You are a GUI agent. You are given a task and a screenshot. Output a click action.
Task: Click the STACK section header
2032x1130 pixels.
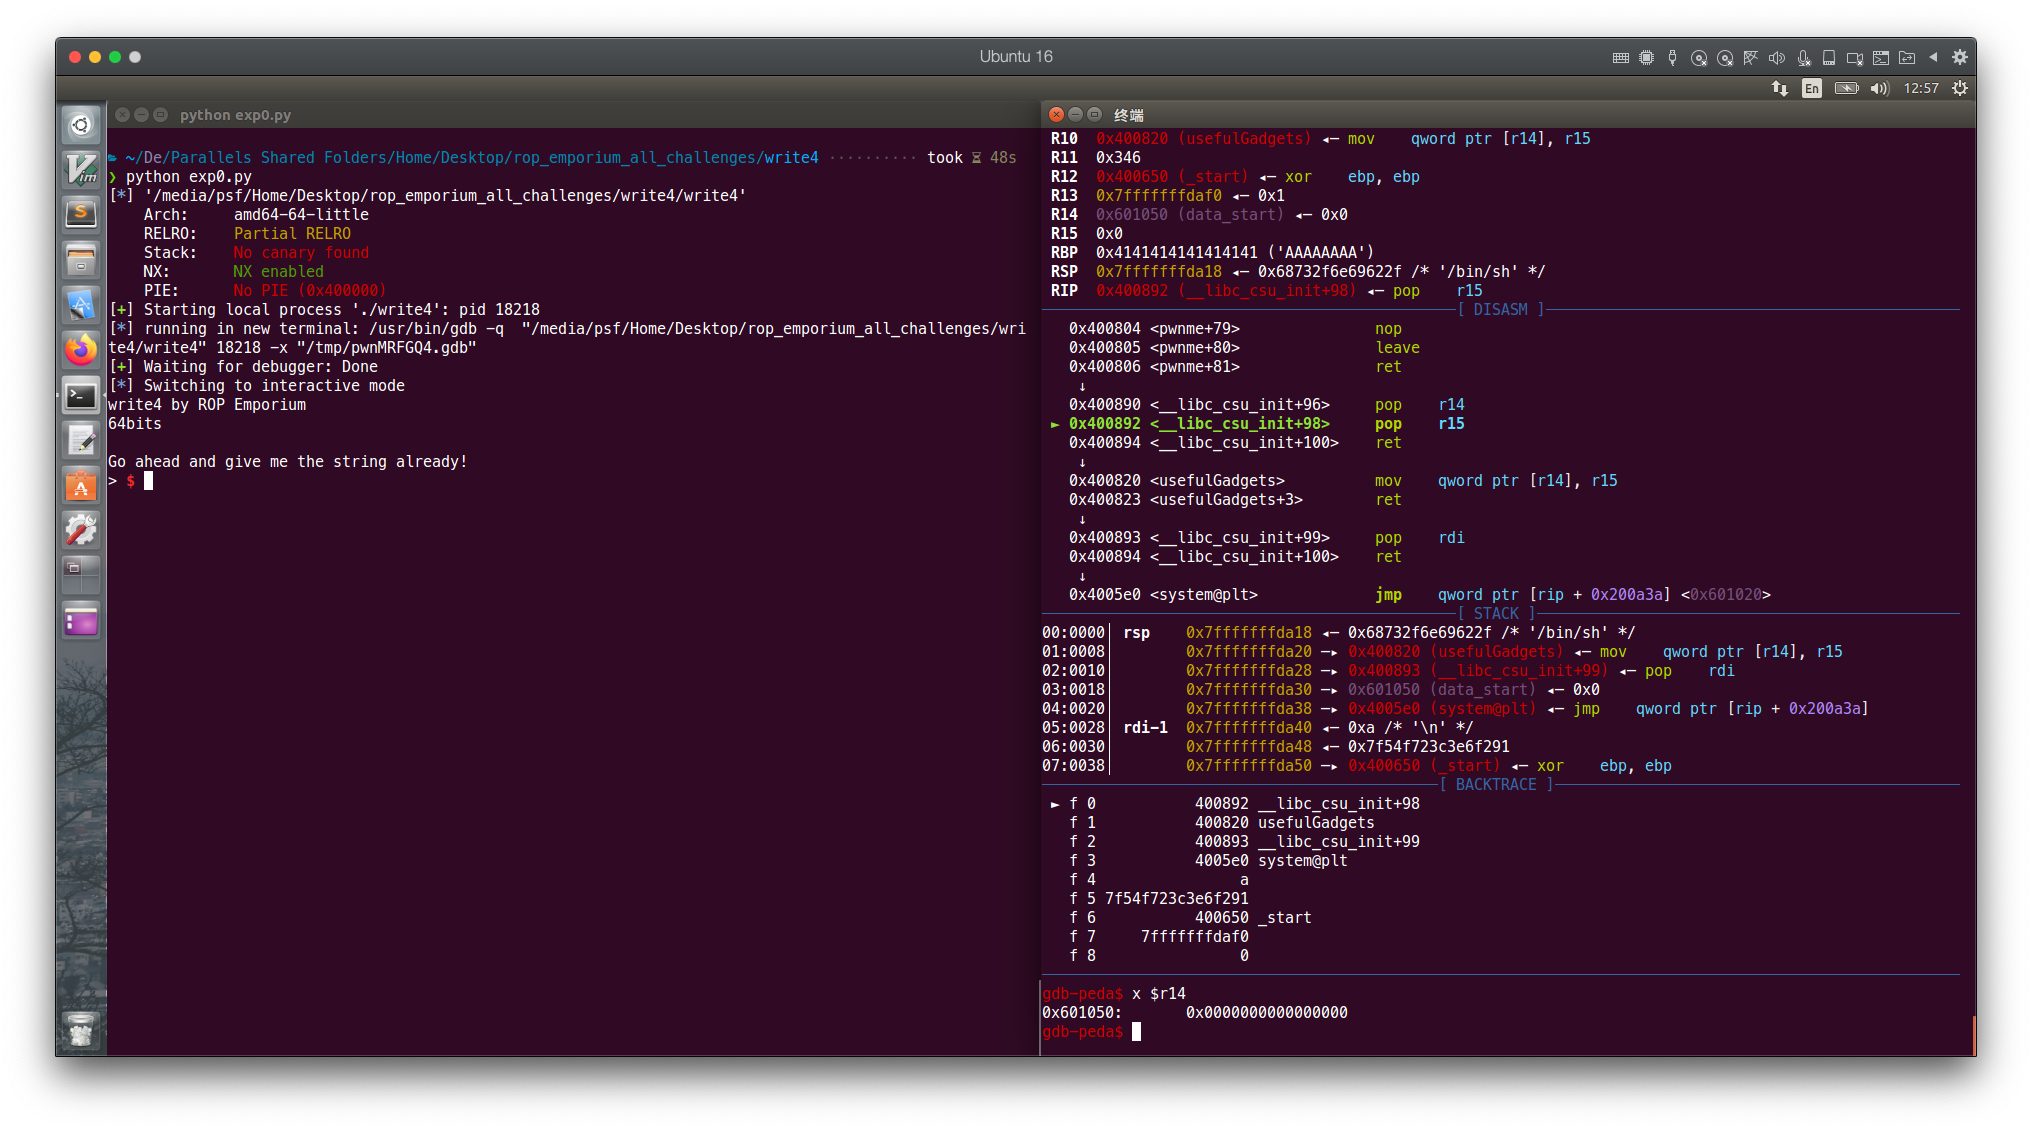[x=1496, y=614]
